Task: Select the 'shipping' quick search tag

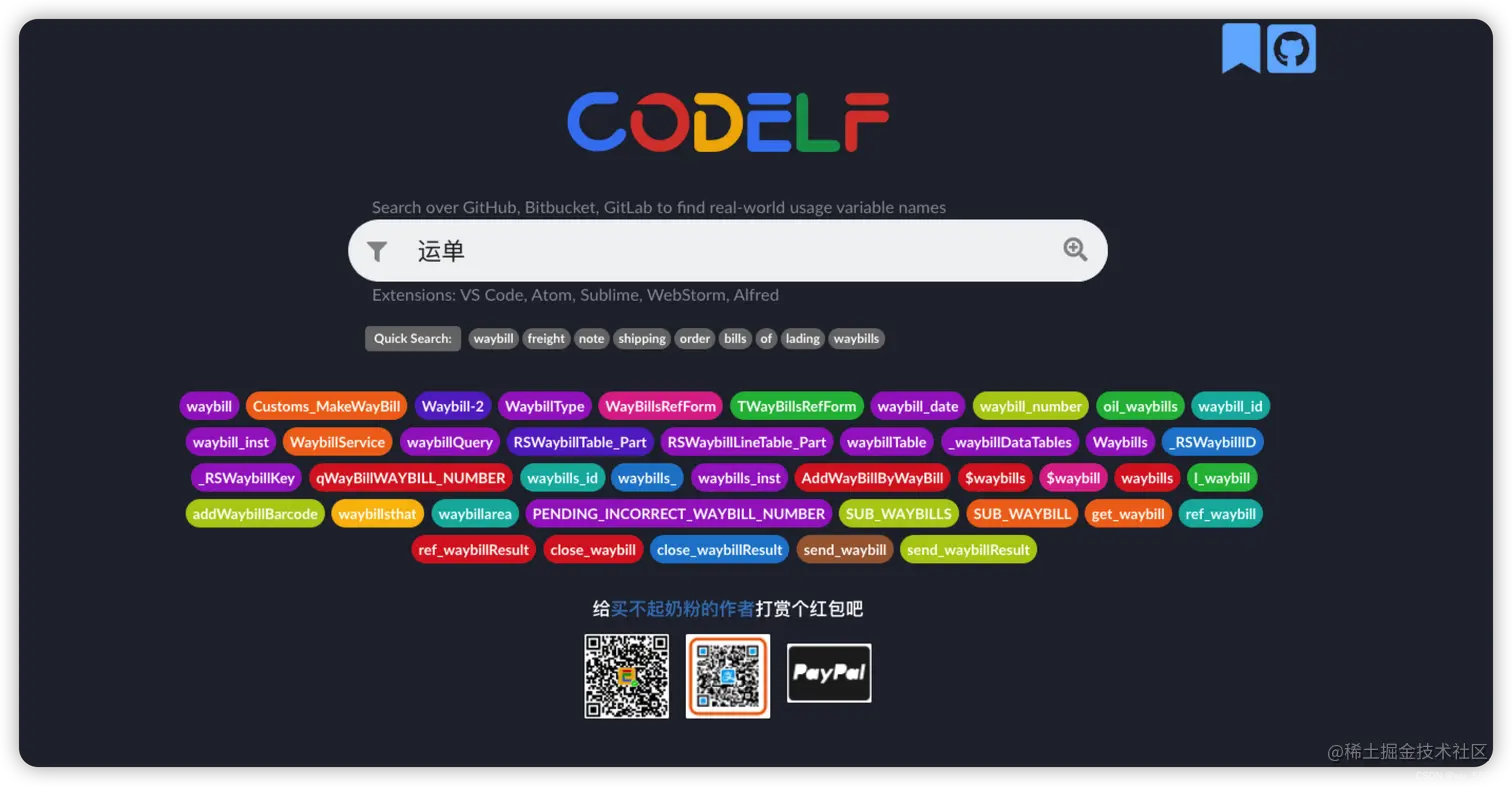Action: (641, 338)
